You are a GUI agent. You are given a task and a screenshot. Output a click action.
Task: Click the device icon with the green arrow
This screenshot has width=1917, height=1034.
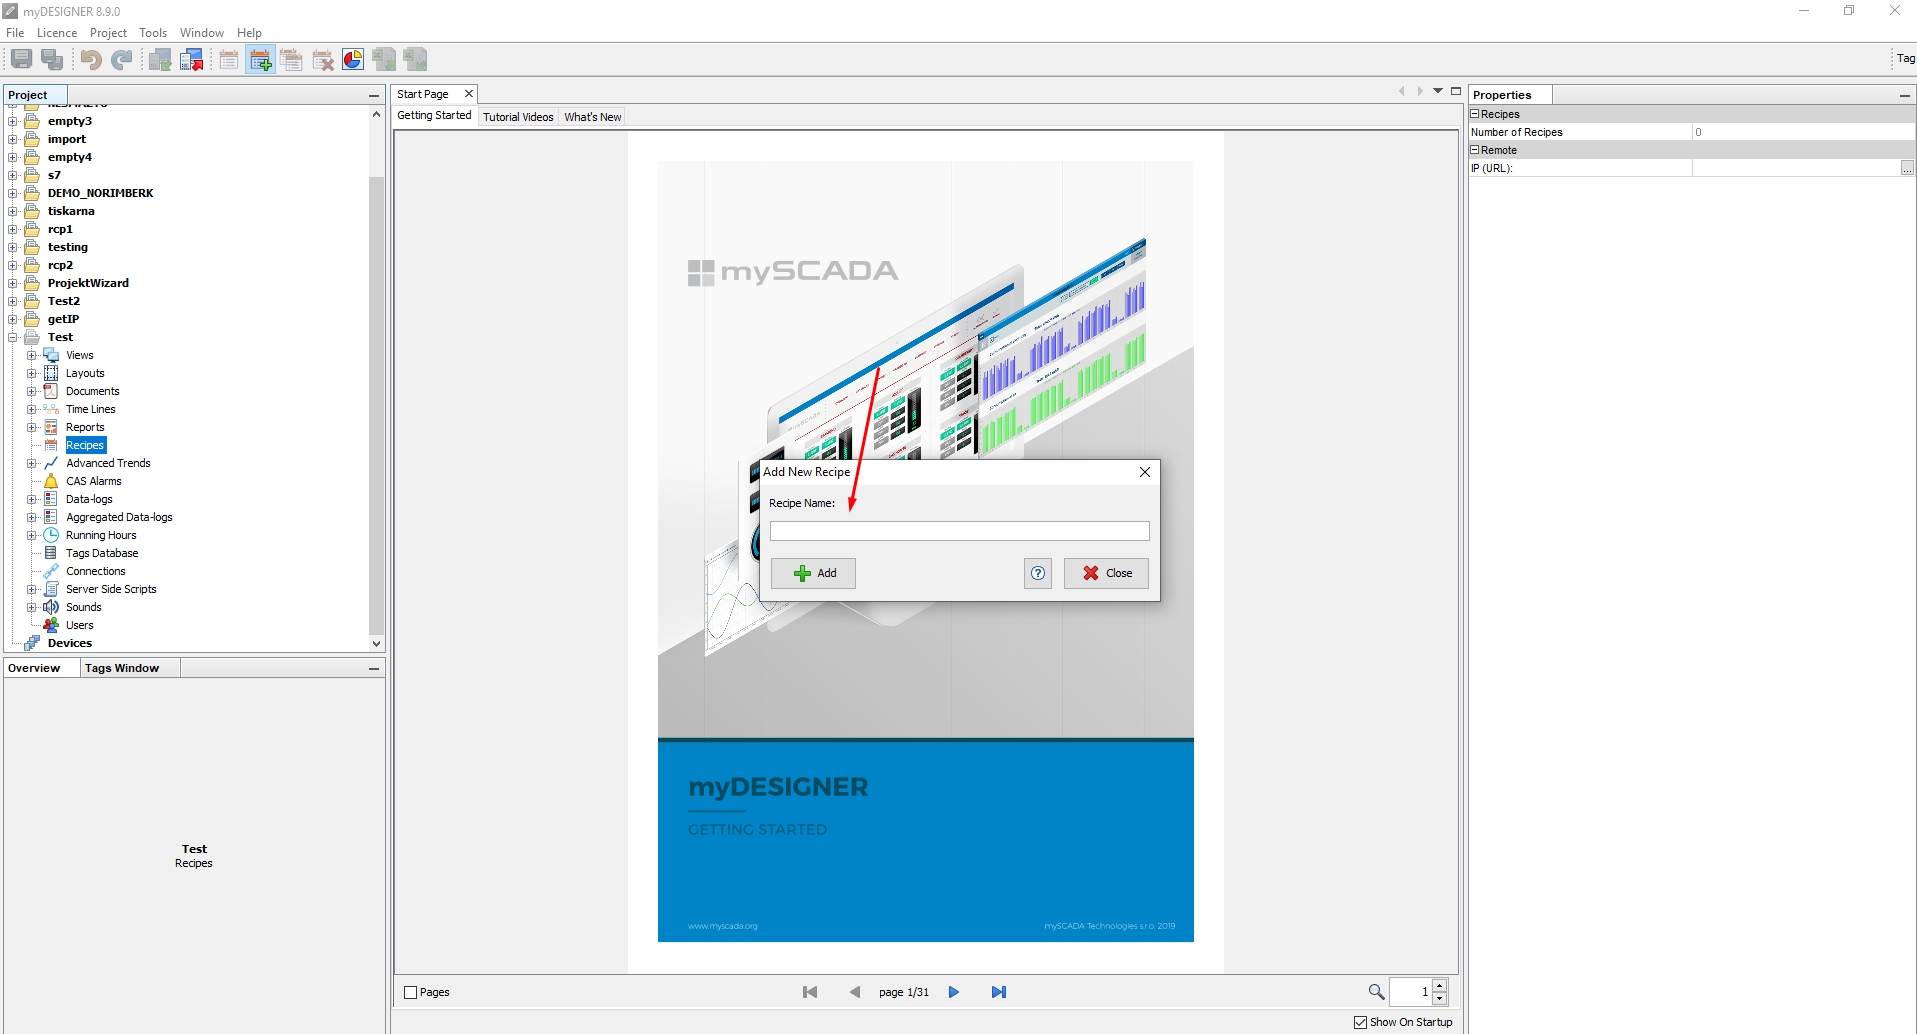click(160, 60)
